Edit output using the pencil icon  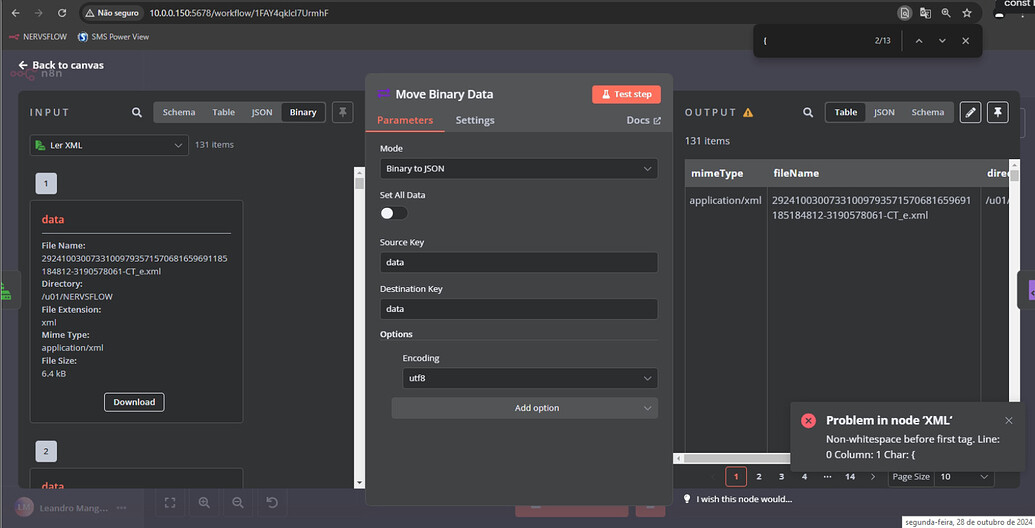[970, 112]
